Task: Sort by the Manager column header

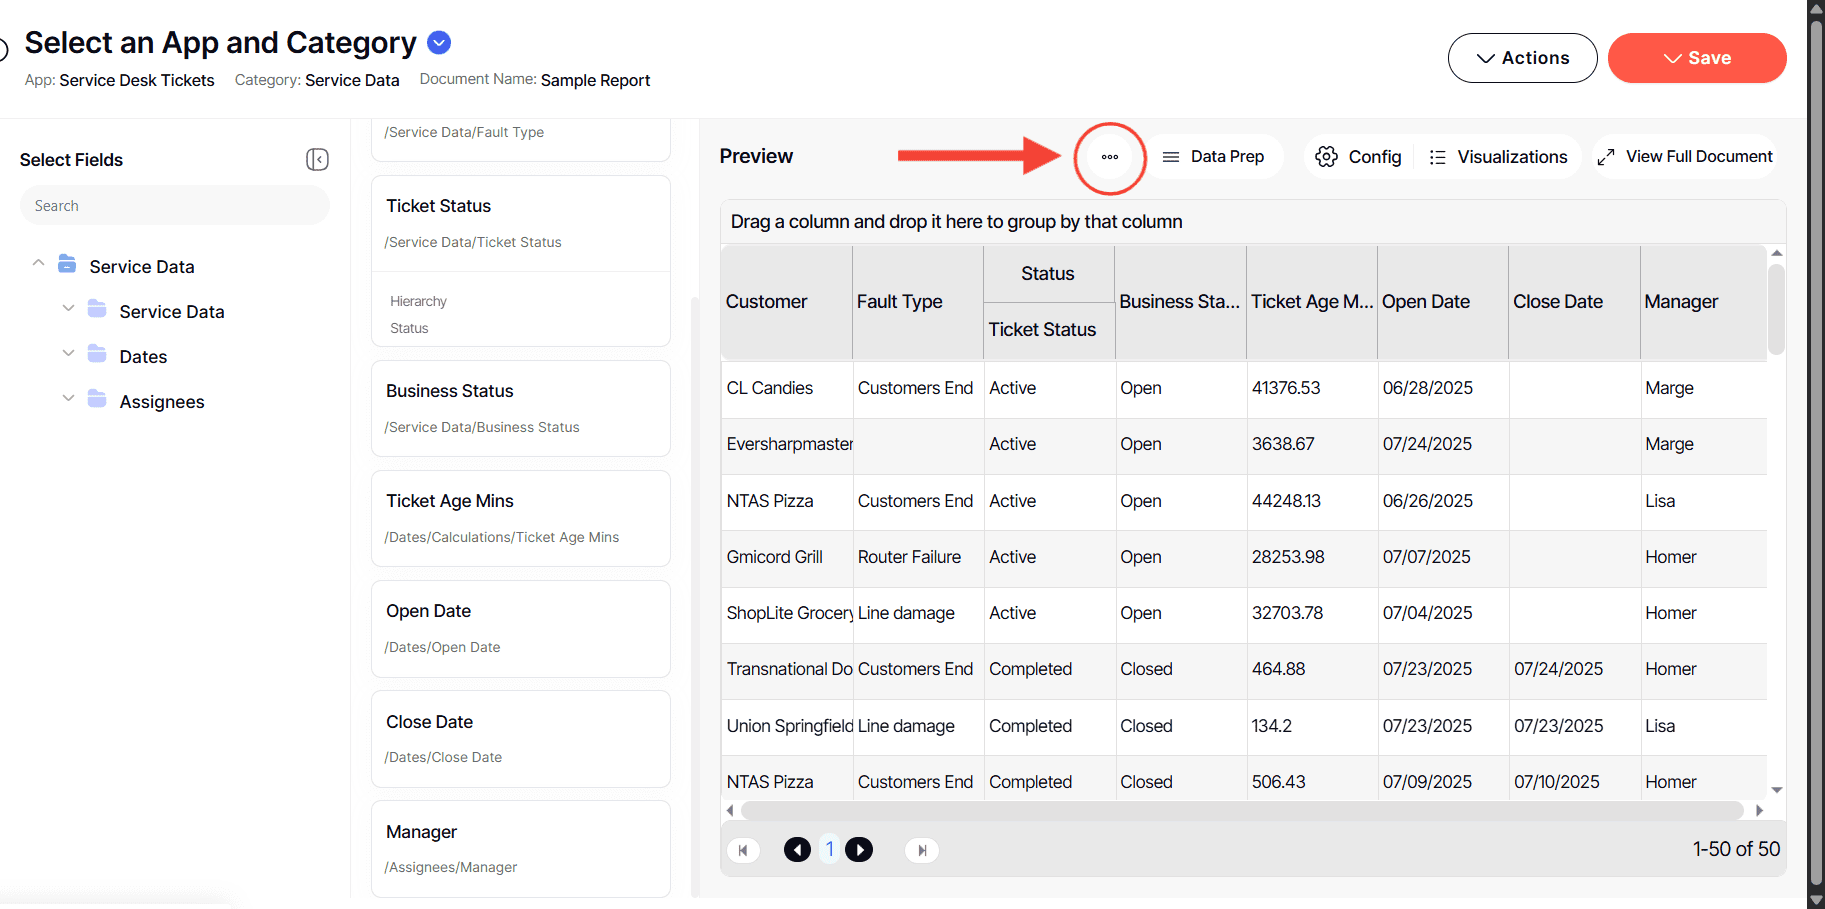Action: [x=1703, y=302]
